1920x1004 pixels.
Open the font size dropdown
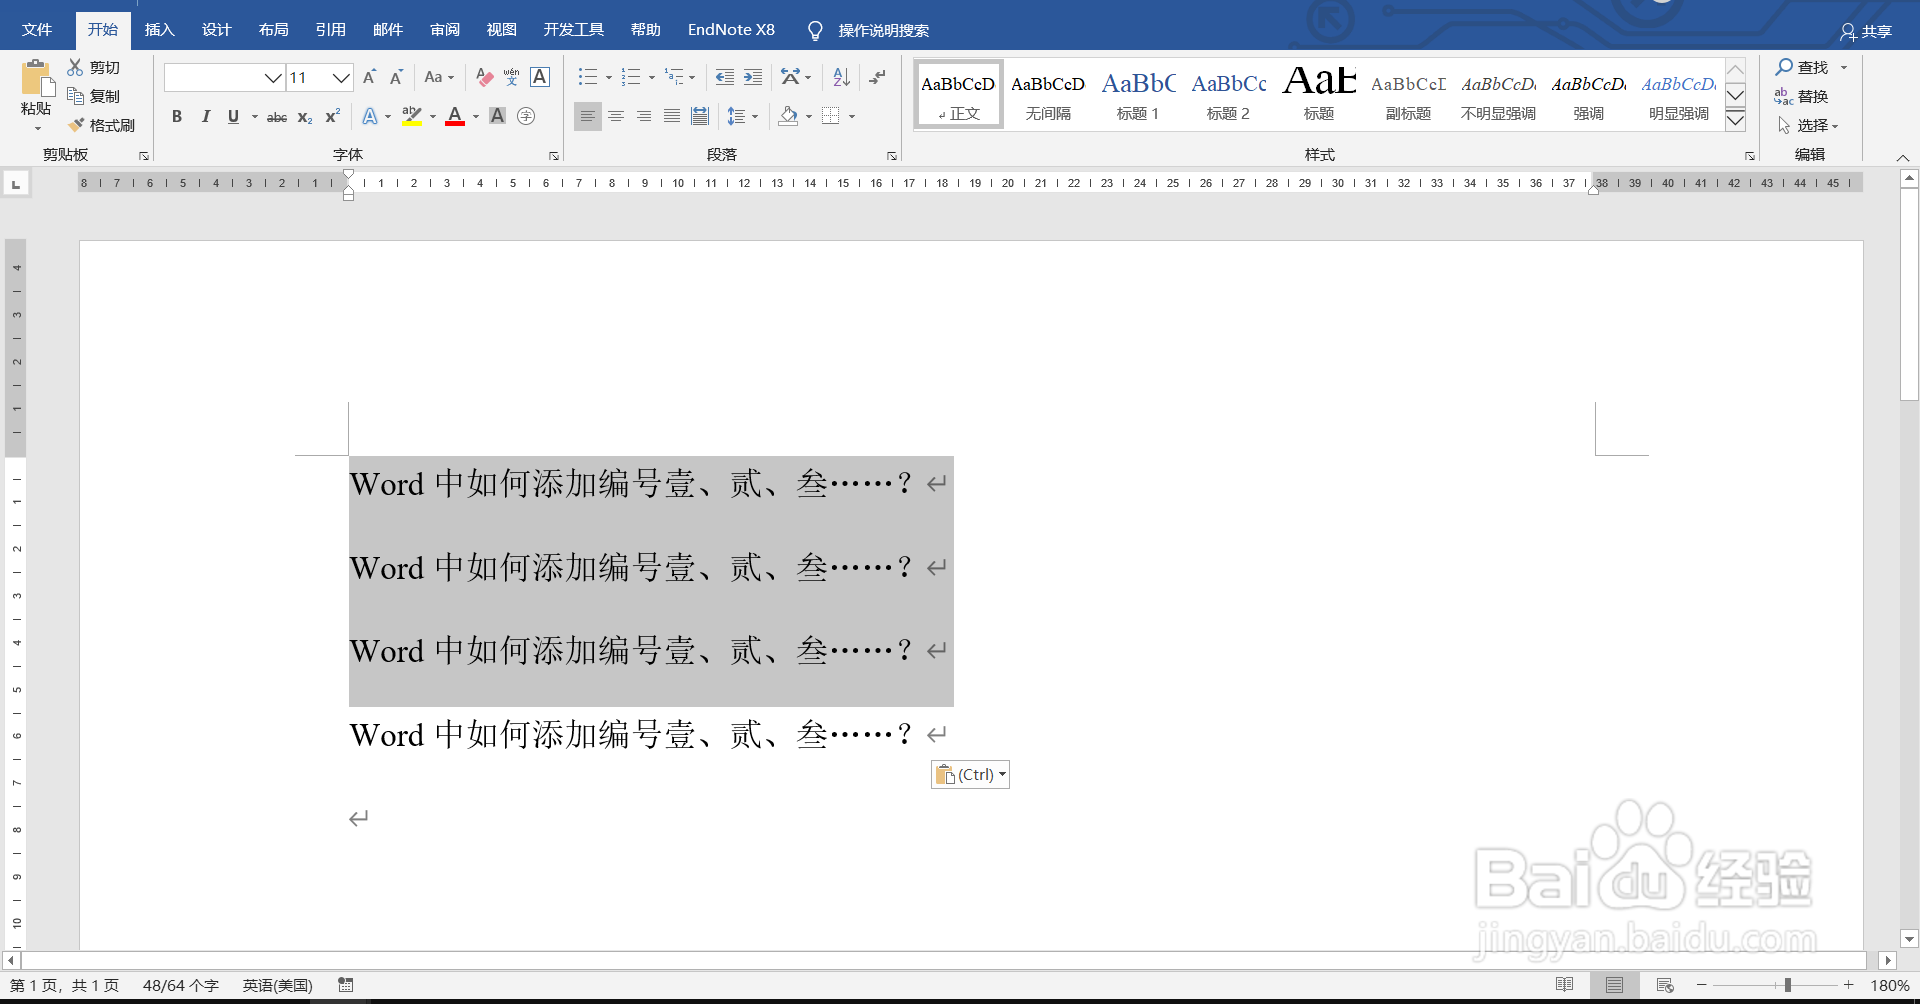coord(341,77)
